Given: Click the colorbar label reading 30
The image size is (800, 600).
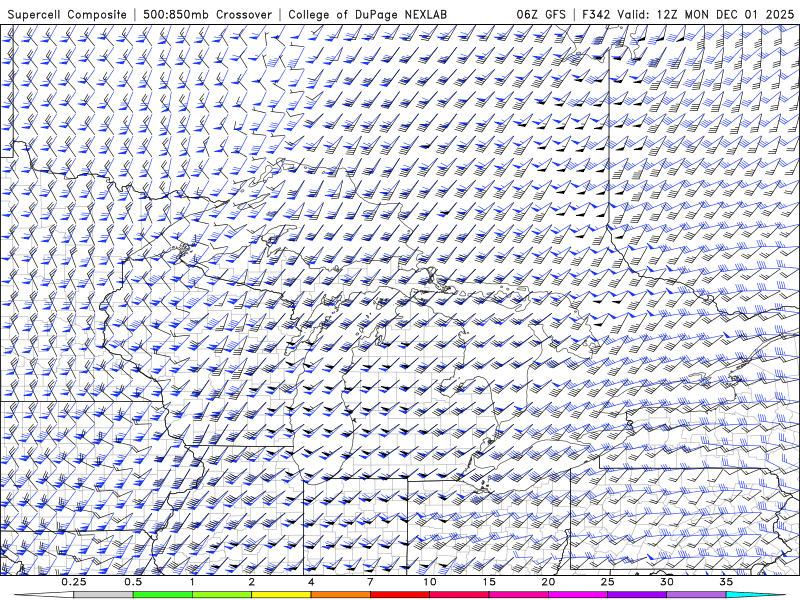Looking at the screenshot, I should (x=666, y=582).
